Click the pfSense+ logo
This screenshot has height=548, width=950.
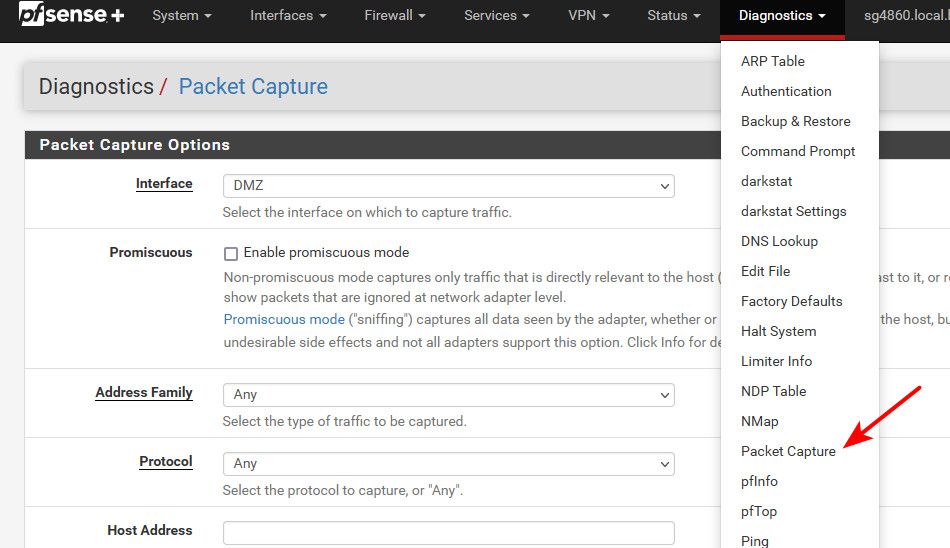tap(71, 15)
